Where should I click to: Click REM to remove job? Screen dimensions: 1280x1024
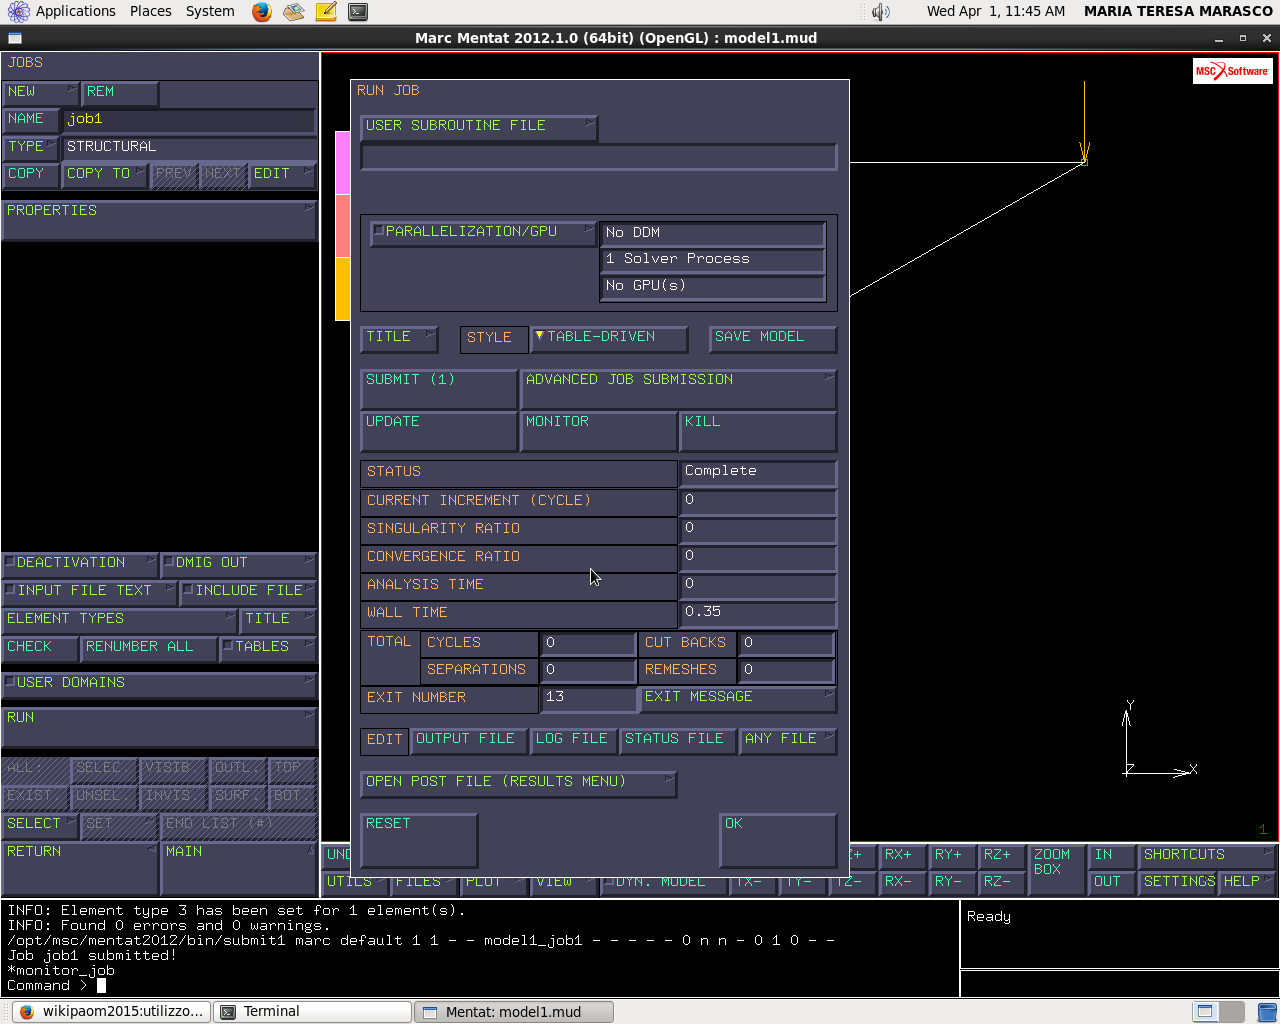(x=120, y=92)
